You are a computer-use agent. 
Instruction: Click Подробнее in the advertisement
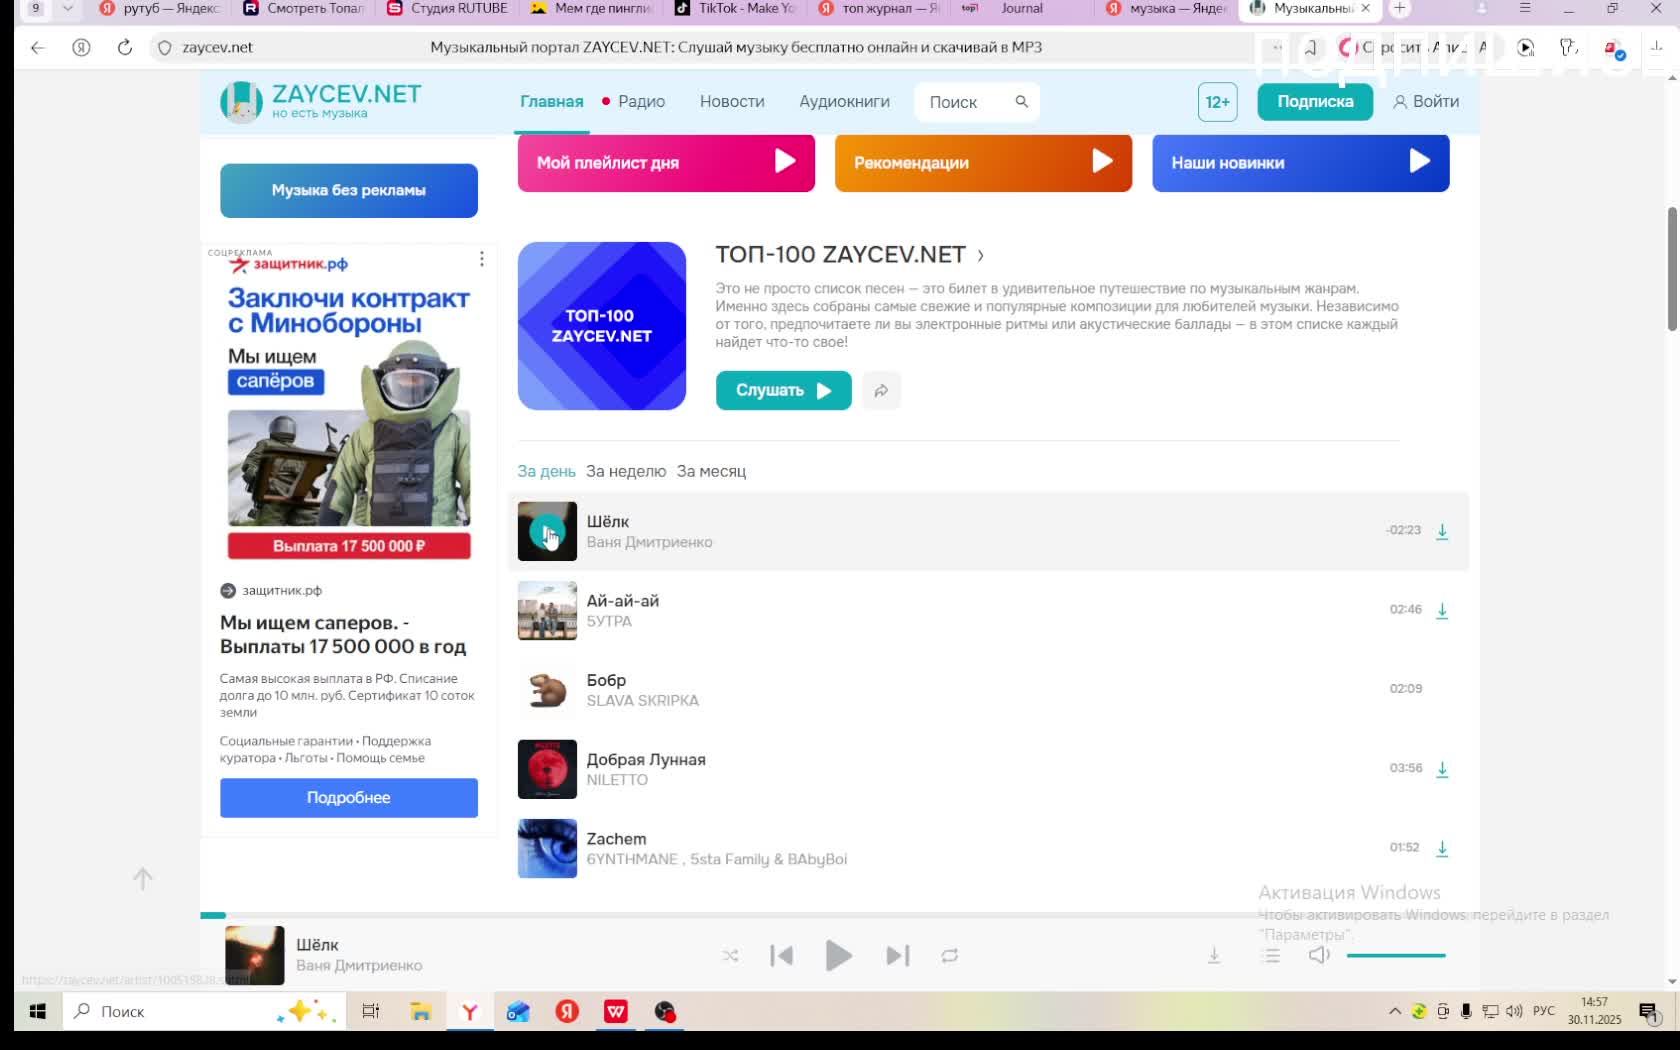click(349, 798)
